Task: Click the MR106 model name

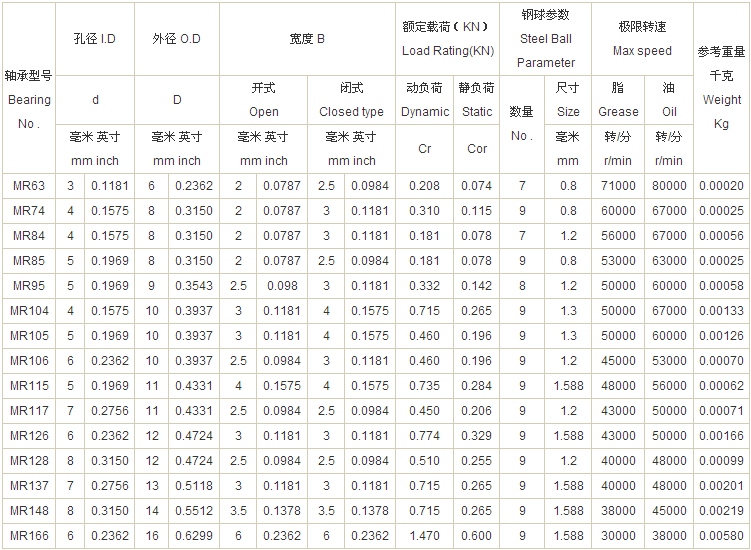Action: [29, 361]
